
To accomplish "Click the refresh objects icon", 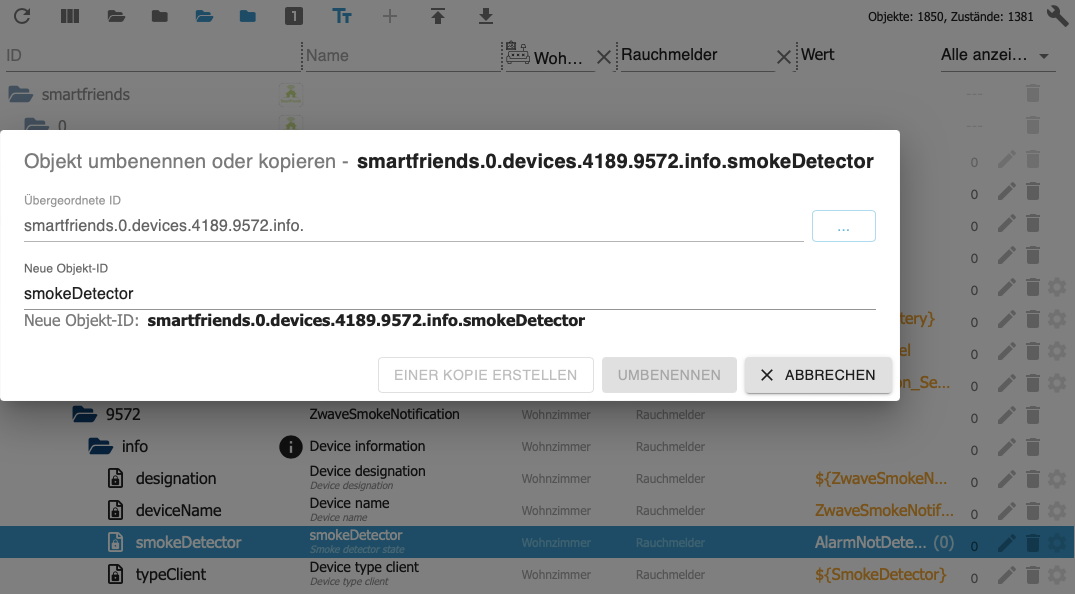I will coord(21,16).
